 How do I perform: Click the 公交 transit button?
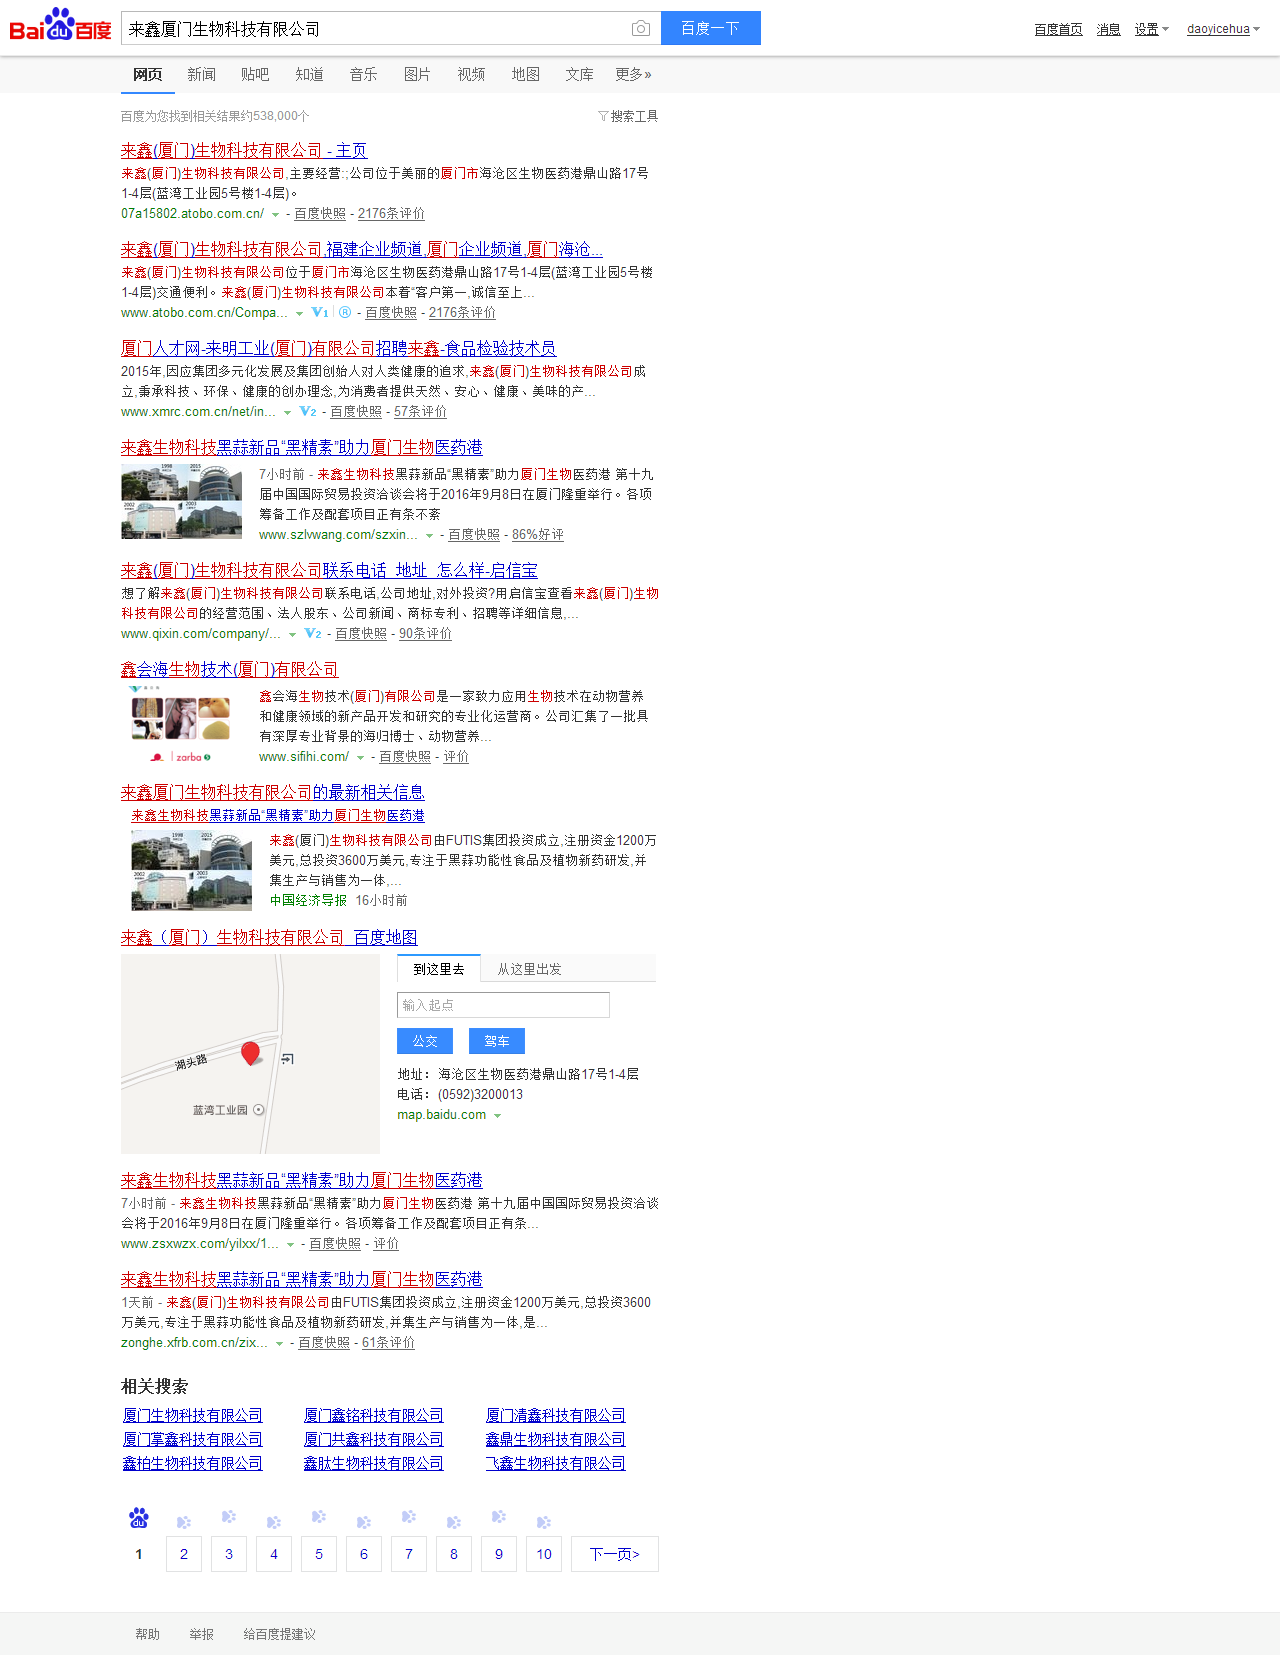(425, 1041)
